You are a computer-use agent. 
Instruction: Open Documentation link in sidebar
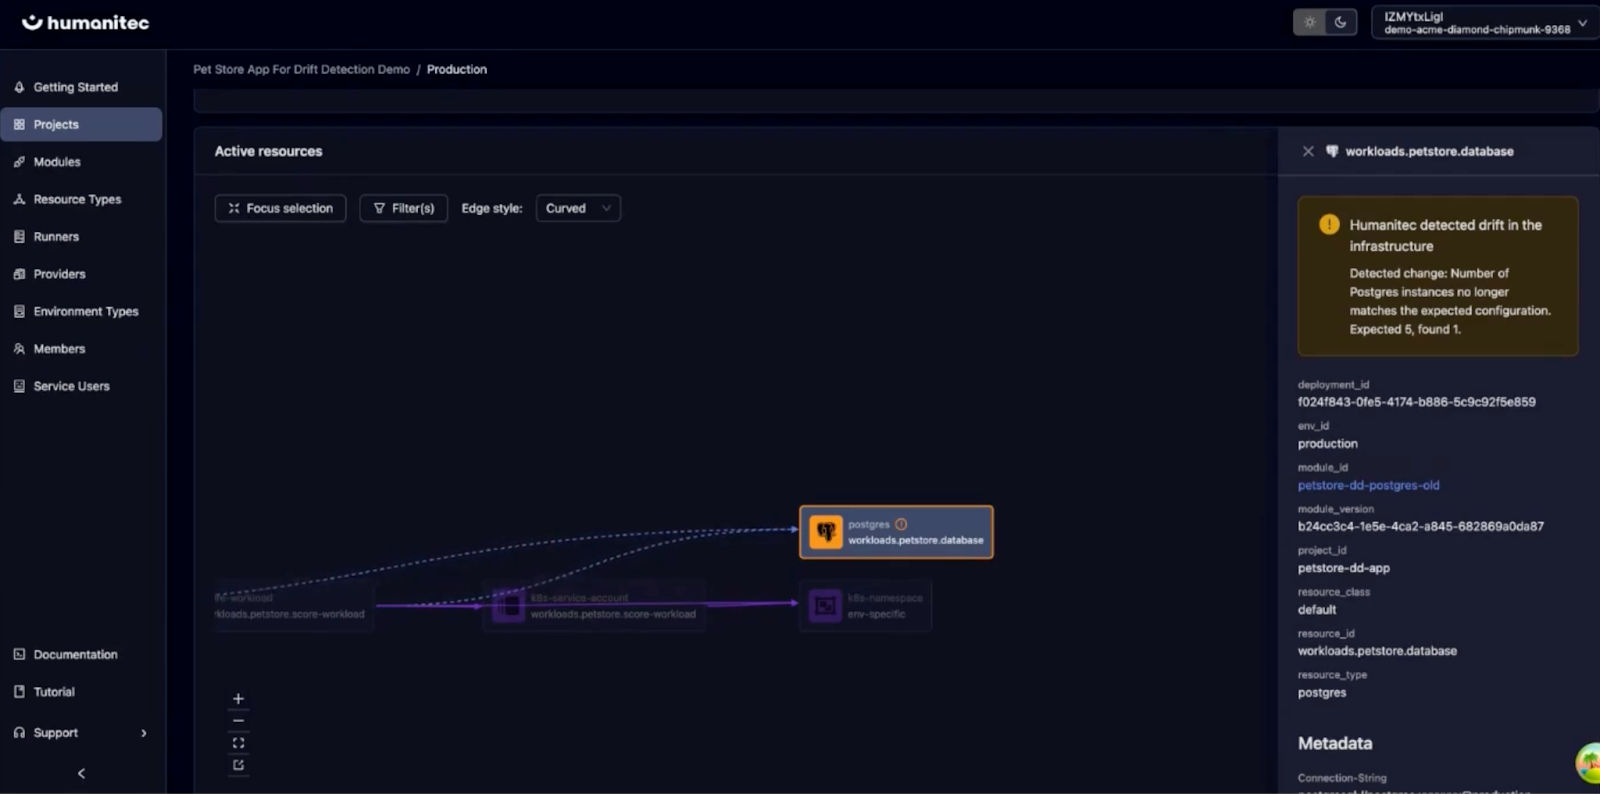[x=82, y=654]
